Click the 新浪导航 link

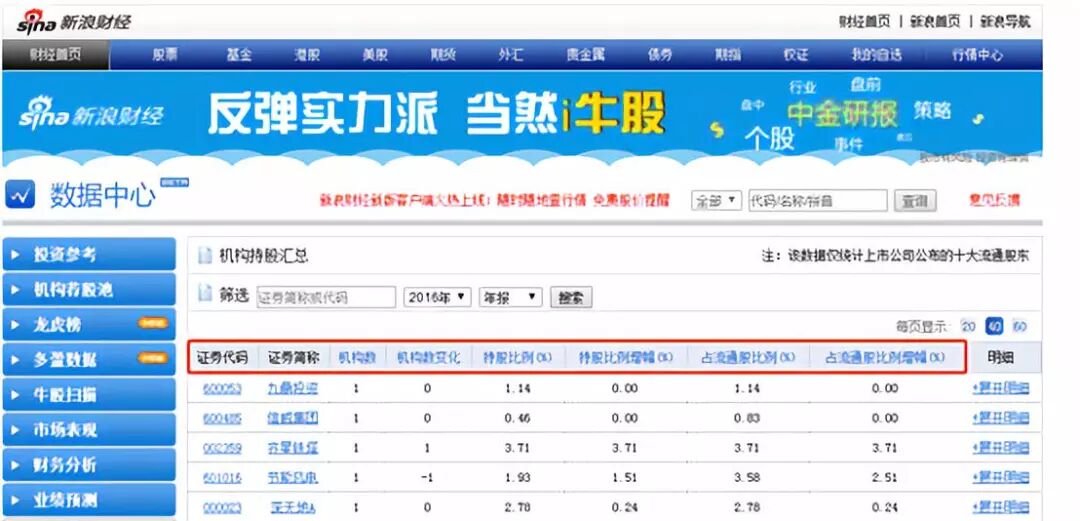[1006, 21]
